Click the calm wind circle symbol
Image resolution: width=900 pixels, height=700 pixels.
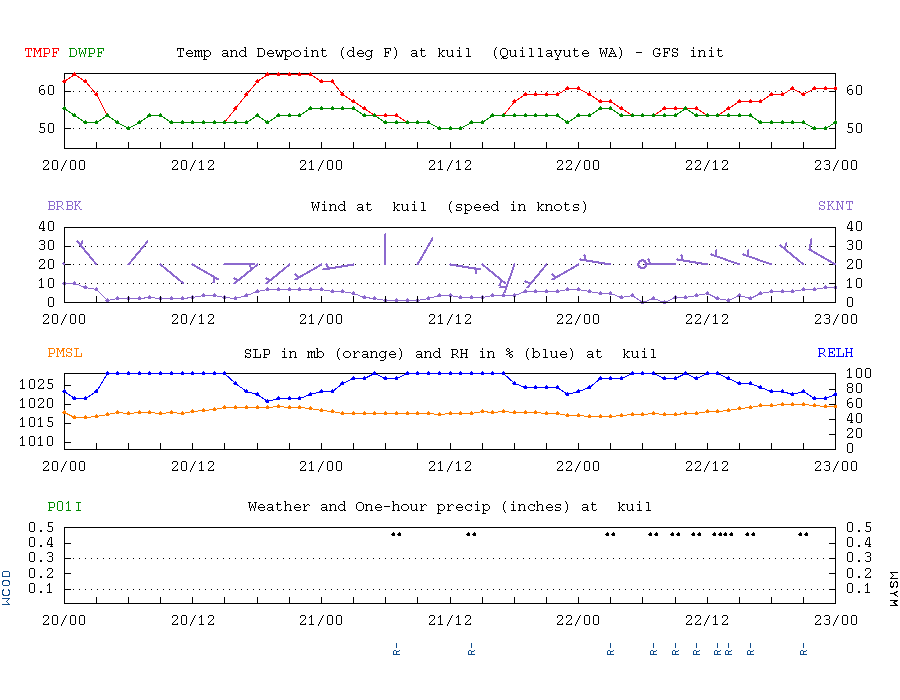(x=642, y=264)
